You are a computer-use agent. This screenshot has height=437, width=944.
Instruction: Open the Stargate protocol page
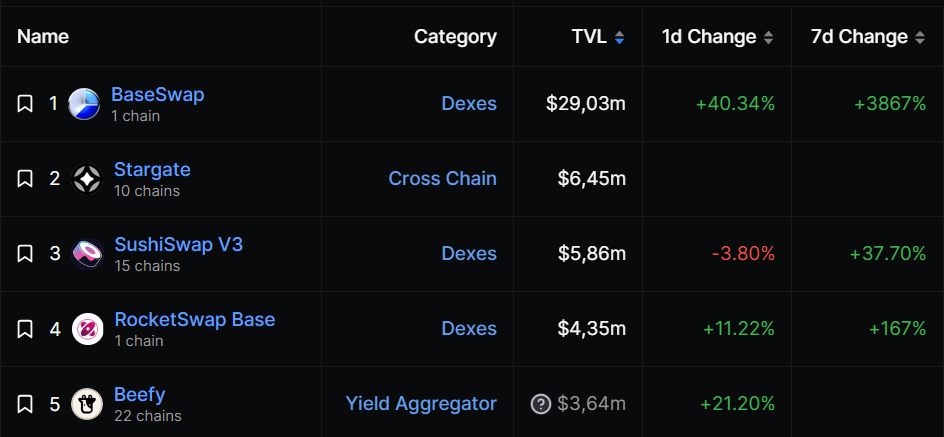pyautogui.click(x=152, y=170)
